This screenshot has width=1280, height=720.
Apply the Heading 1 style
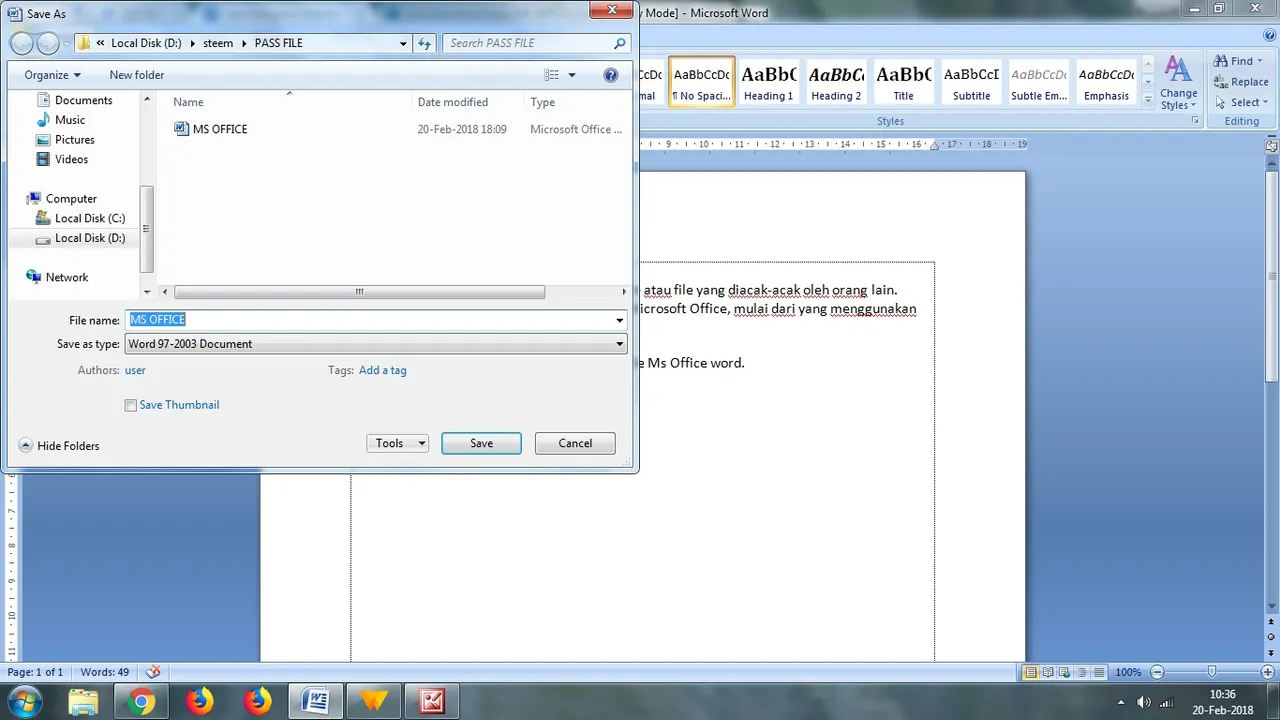coord(768,82)
